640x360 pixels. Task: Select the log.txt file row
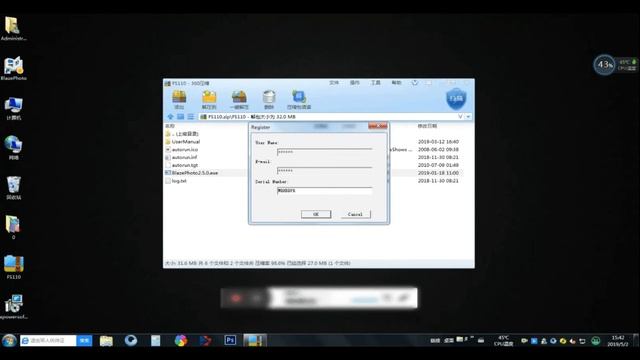click(x=176, y=181)
